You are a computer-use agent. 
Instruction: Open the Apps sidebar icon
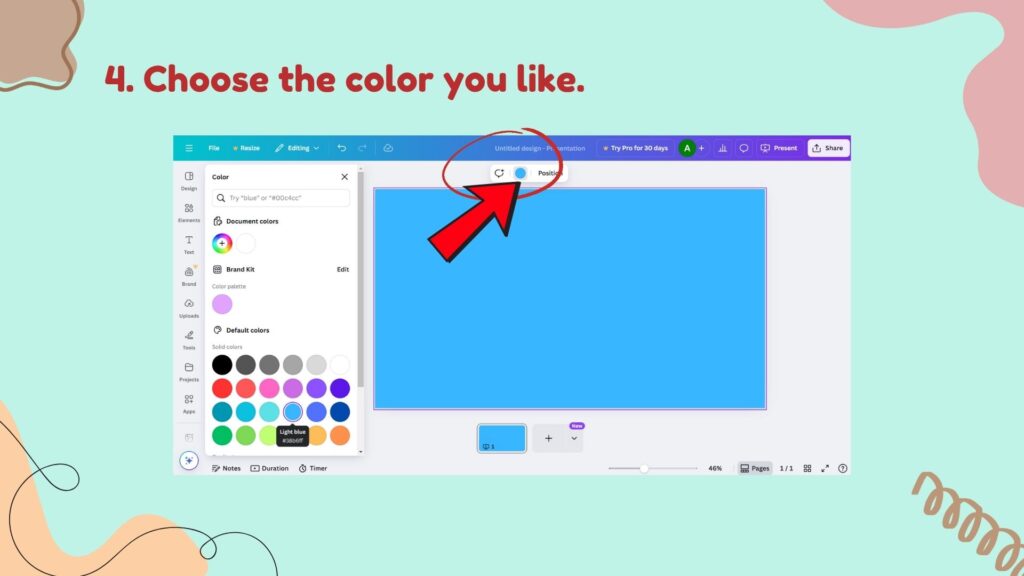pyautogui.click(x=189, y=402)
